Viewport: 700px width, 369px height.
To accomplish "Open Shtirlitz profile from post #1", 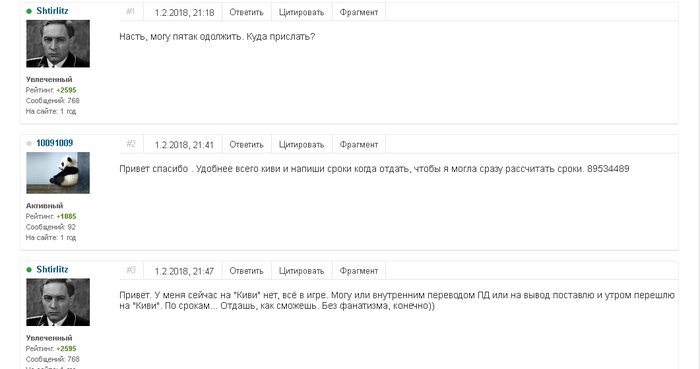I will 52,11.
